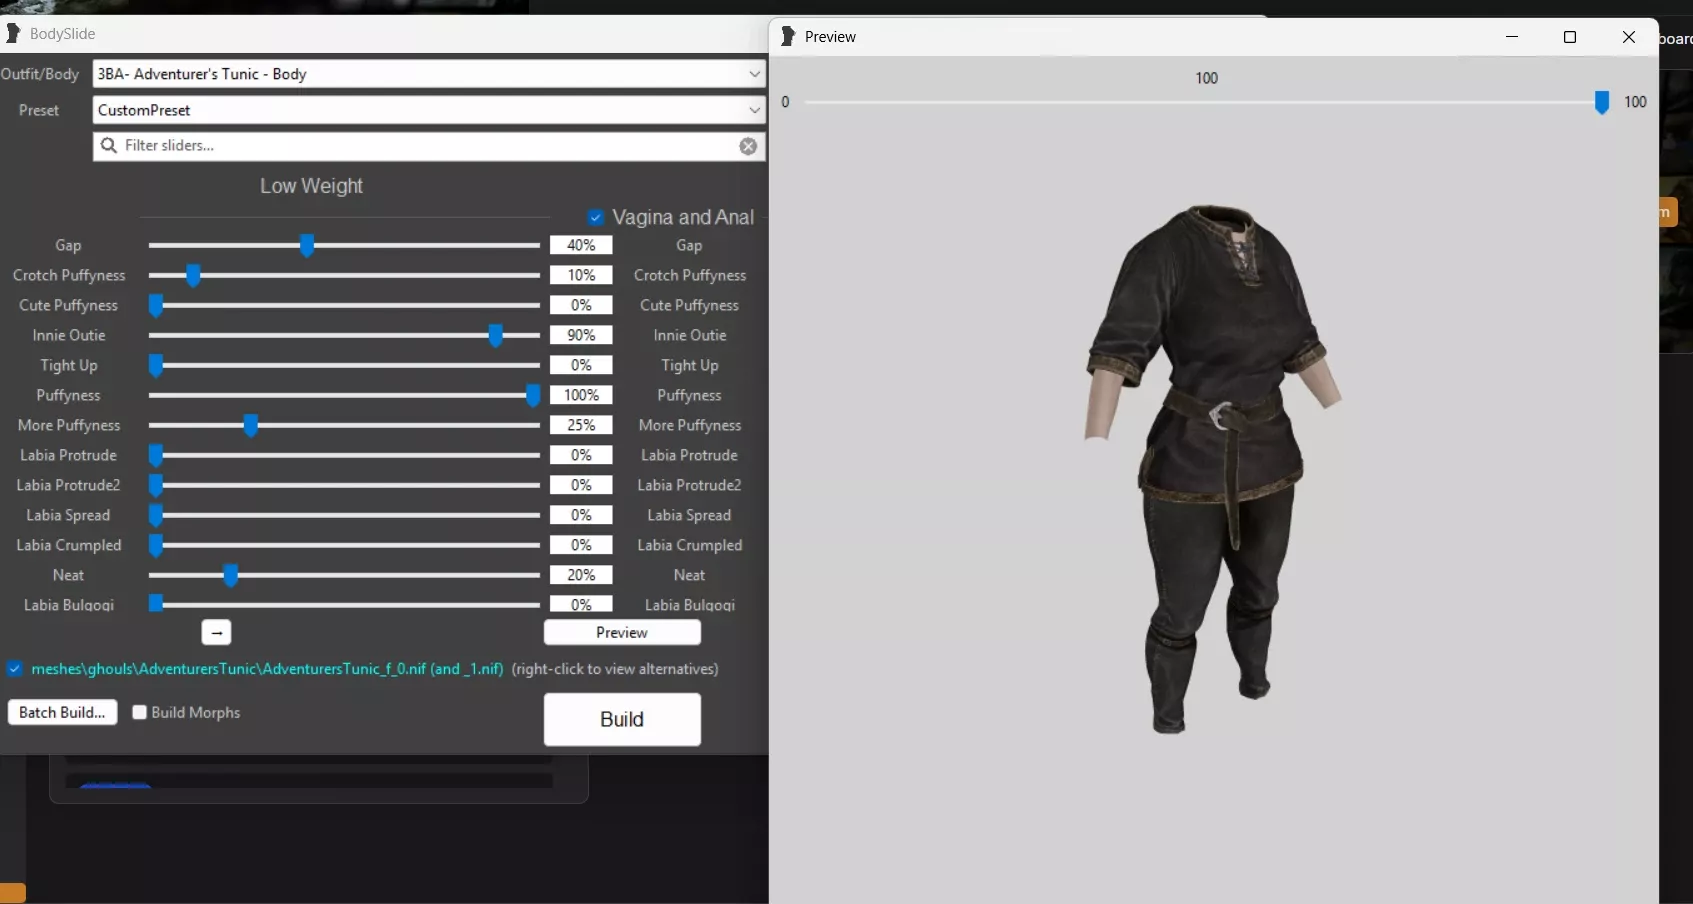Click the 'Vagina and Anal' category label
This screenshot has width=1693, height=904.
pos(683,217)
